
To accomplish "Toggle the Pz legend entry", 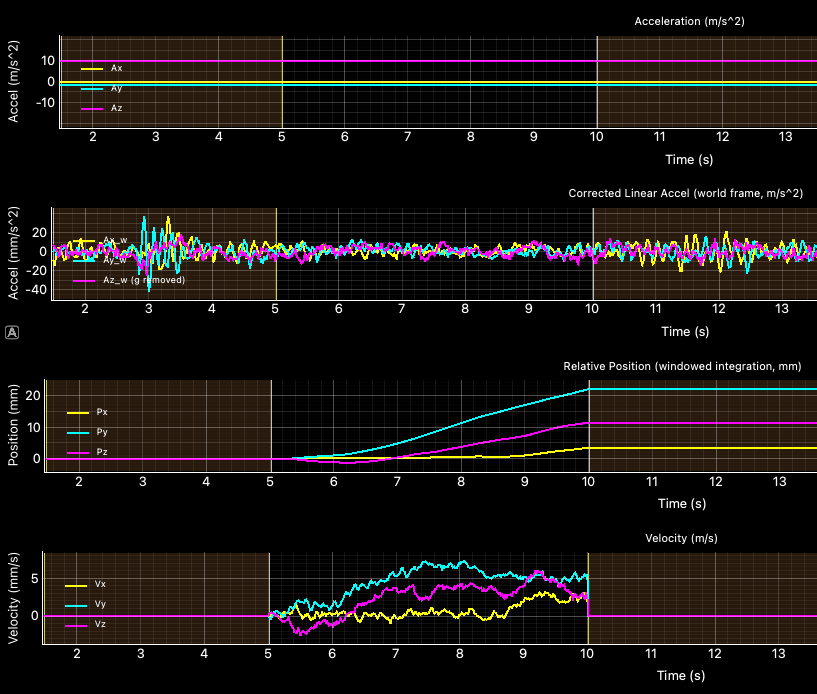I will pos(102,452).
